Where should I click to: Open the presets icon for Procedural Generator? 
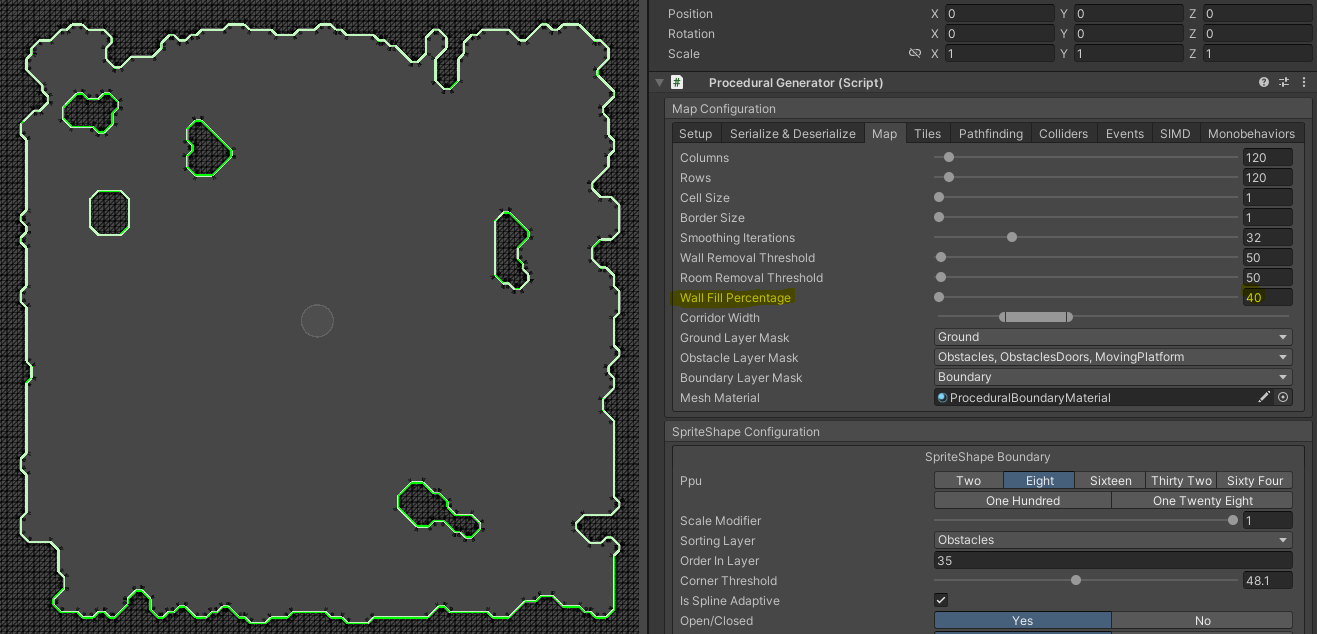pyautogui.click(x=1284, y=82)
